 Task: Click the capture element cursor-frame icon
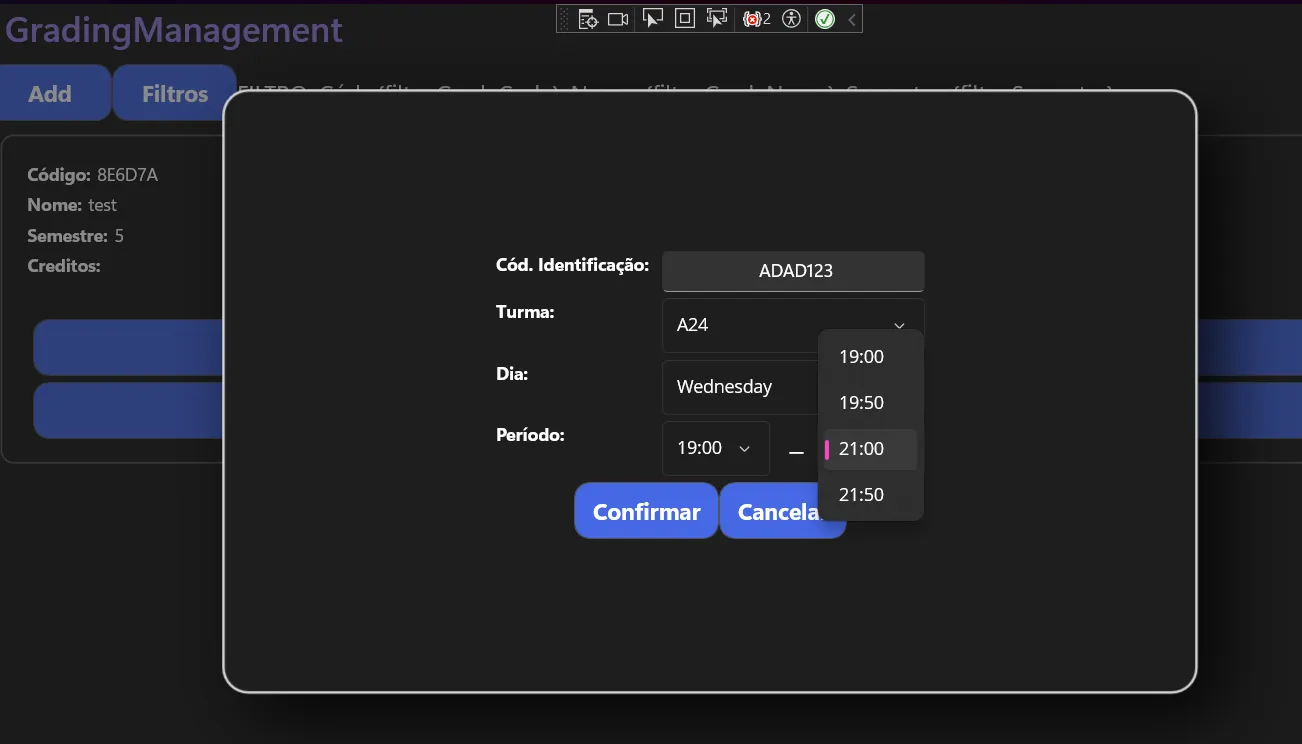716,18
